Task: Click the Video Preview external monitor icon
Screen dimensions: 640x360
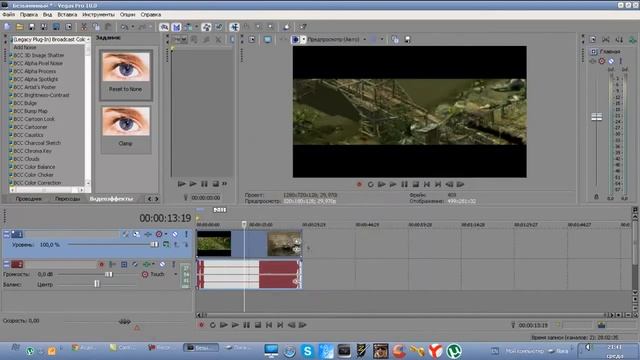Action: [x=267, y=40]
